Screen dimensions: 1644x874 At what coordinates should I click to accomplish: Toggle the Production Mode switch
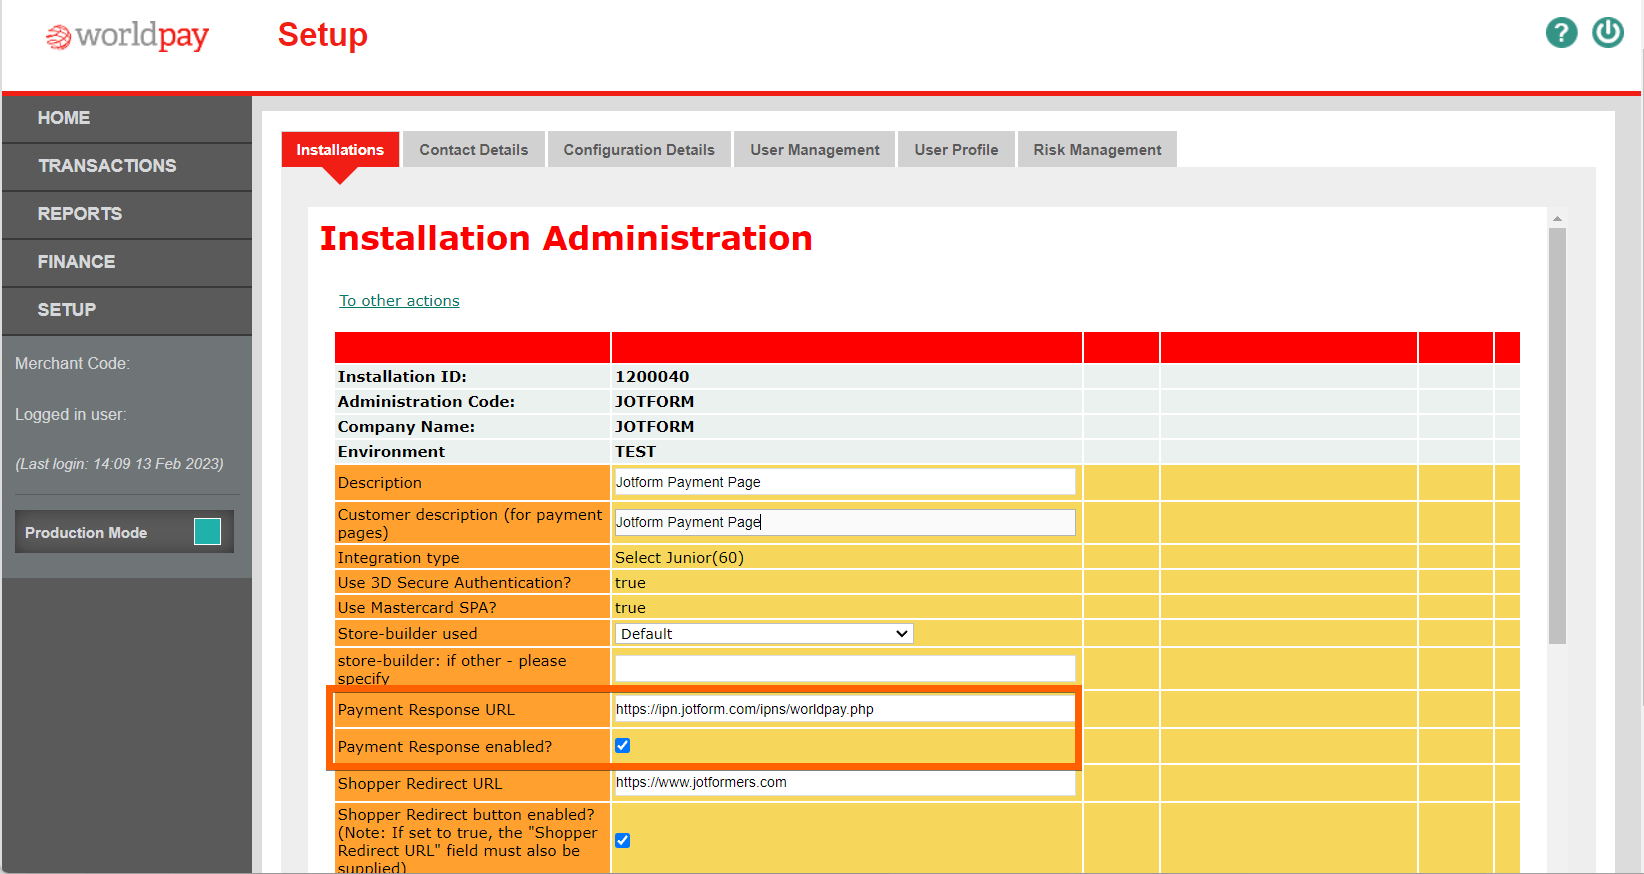(x=207, y=532)
